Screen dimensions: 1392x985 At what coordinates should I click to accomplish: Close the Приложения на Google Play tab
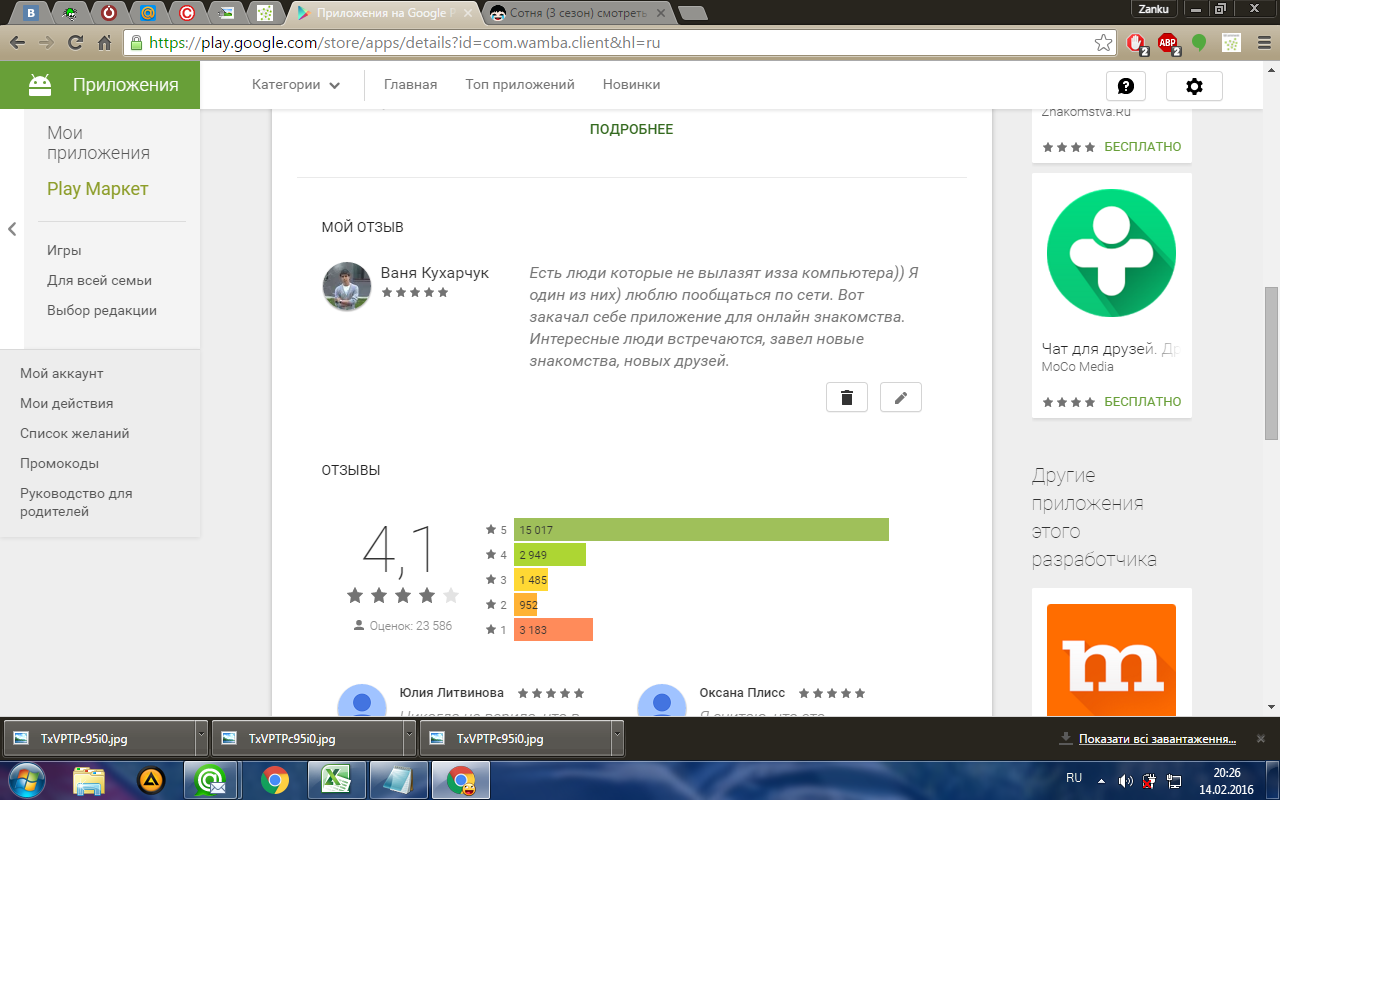(x=467, y=13)
